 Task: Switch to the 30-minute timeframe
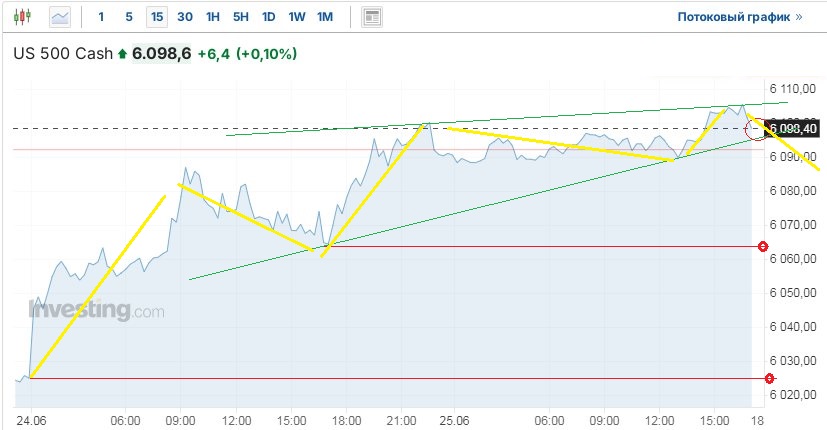pyautogui.click(x=185, y=17)
